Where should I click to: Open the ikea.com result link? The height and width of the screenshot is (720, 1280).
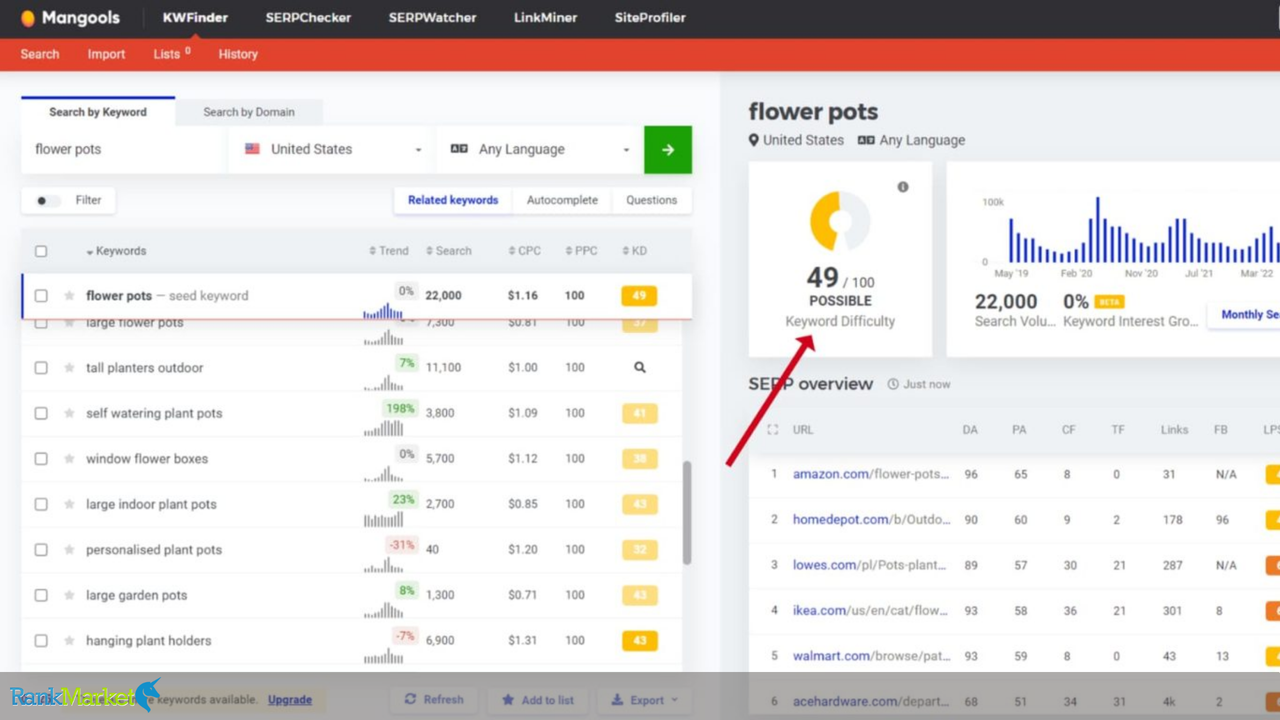(x=869, y=611)
